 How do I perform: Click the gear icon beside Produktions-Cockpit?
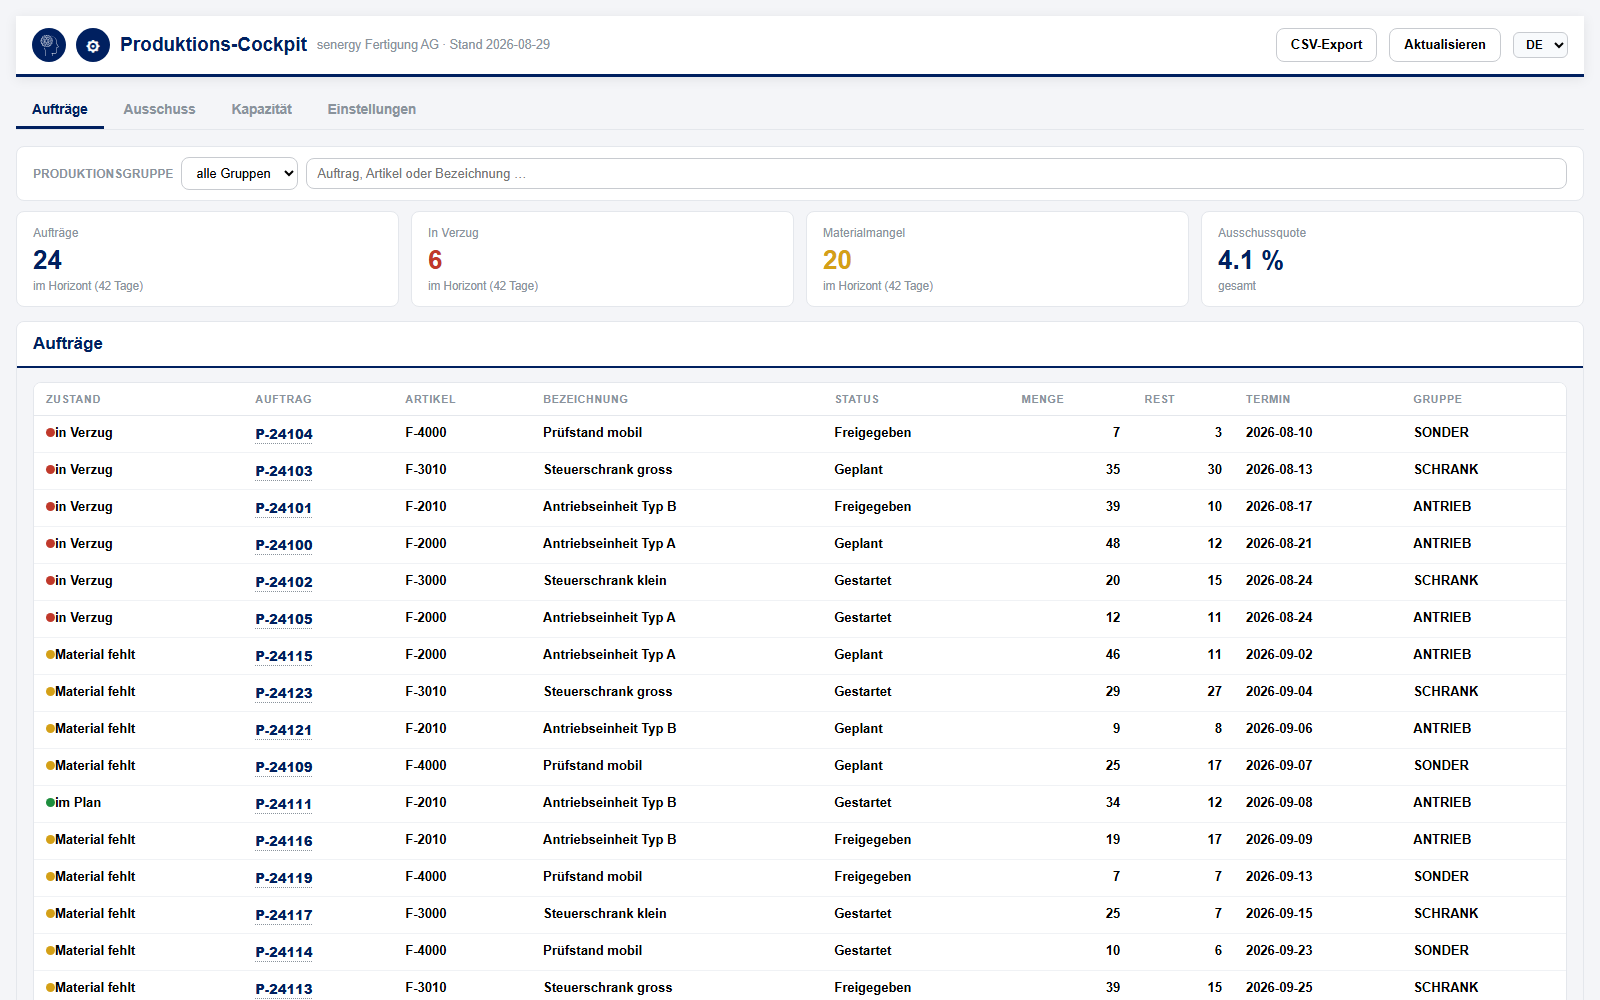click(x=93, y=45)
